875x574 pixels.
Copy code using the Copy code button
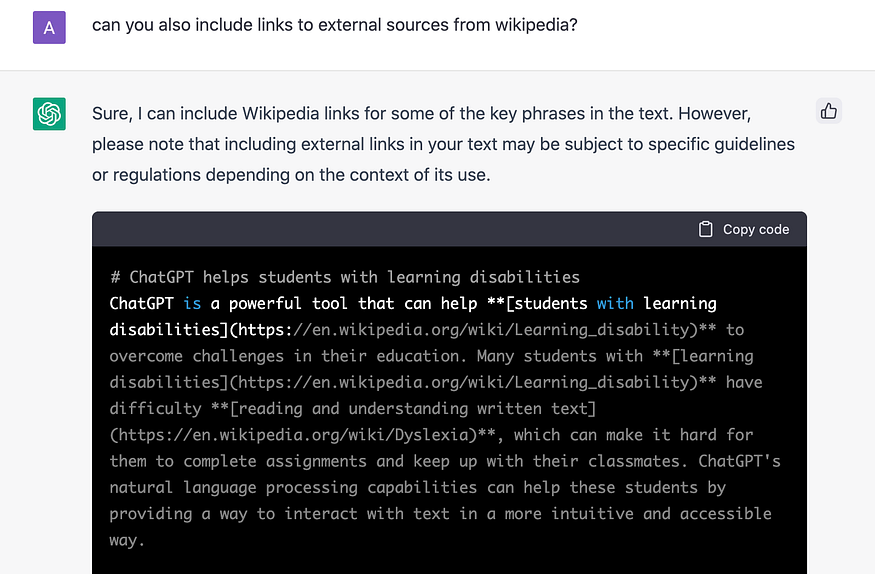[744, 229]
